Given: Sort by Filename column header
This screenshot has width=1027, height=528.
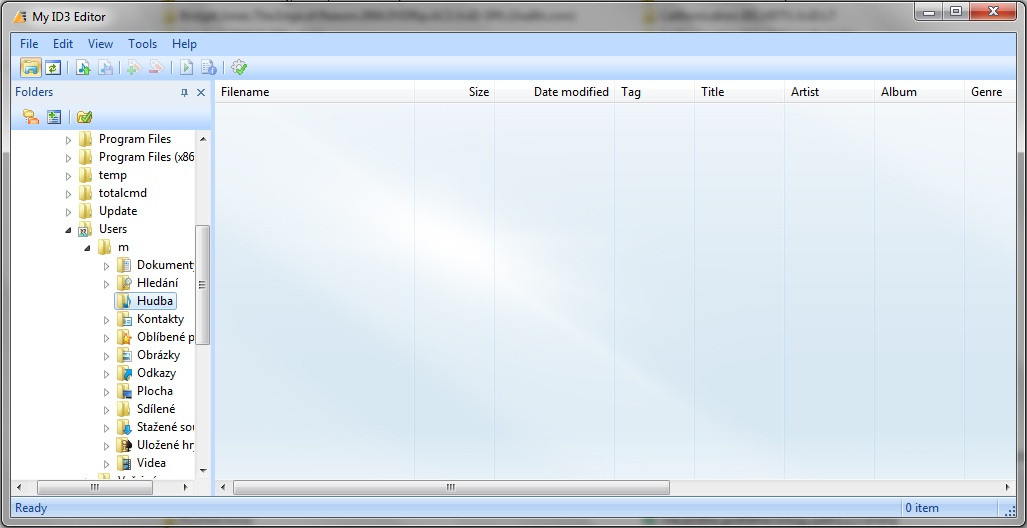Looking at the screenshot, I should (x=314, y=92).
